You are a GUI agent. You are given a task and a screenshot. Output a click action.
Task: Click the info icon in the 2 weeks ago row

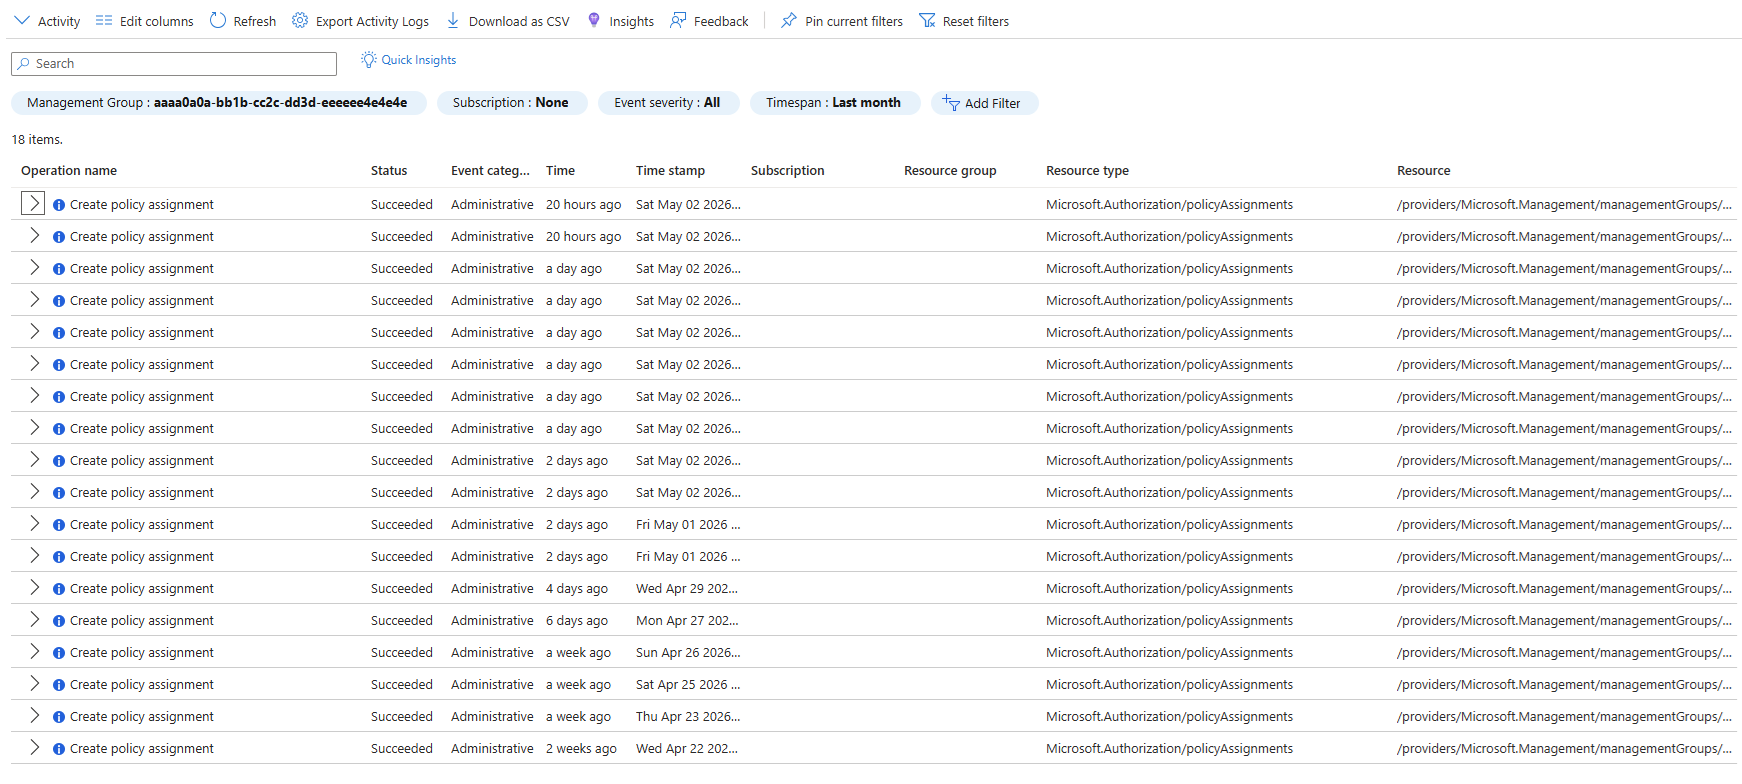59,749
